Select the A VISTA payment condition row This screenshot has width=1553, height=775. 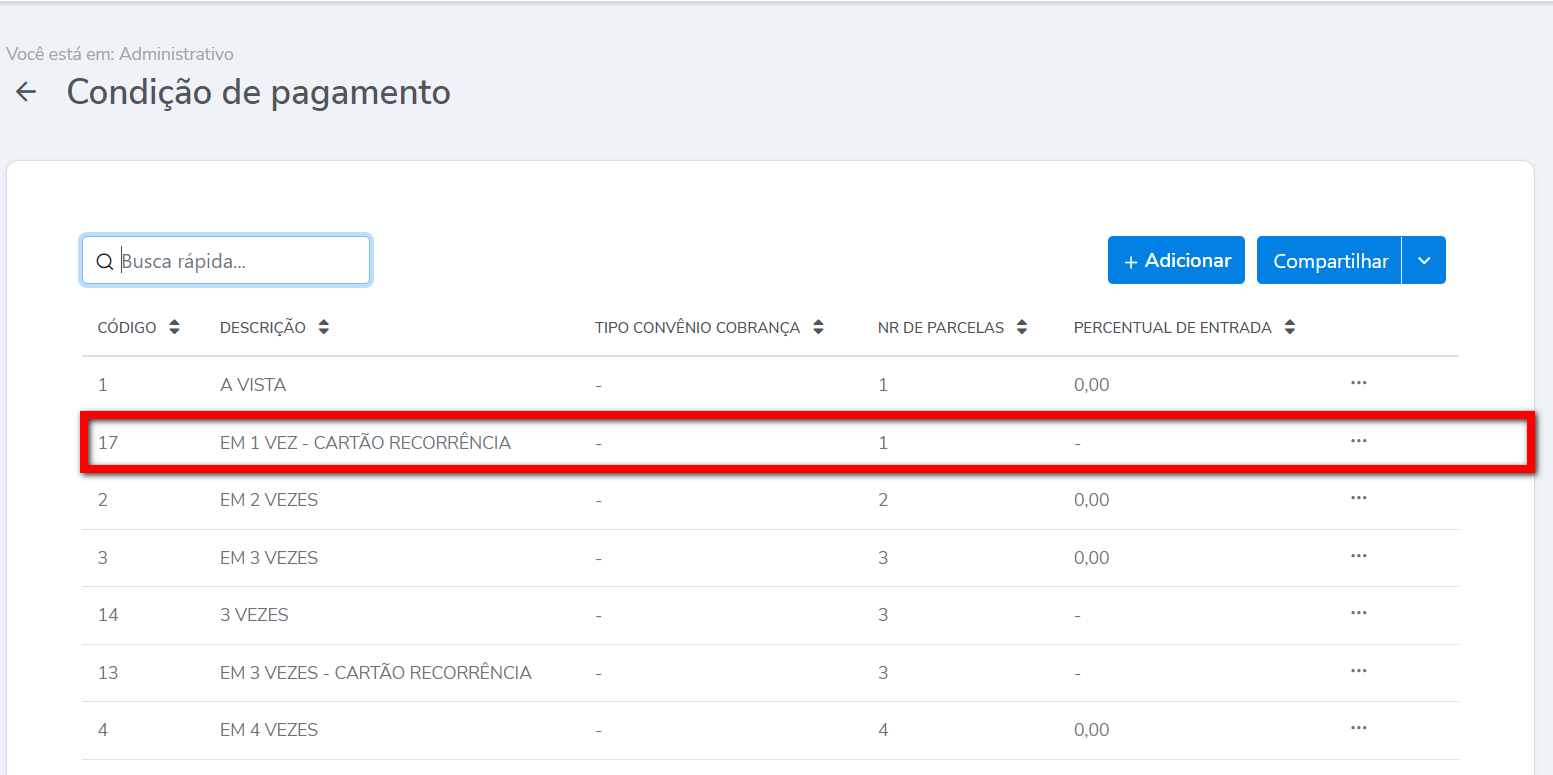(x=253, y=385)
